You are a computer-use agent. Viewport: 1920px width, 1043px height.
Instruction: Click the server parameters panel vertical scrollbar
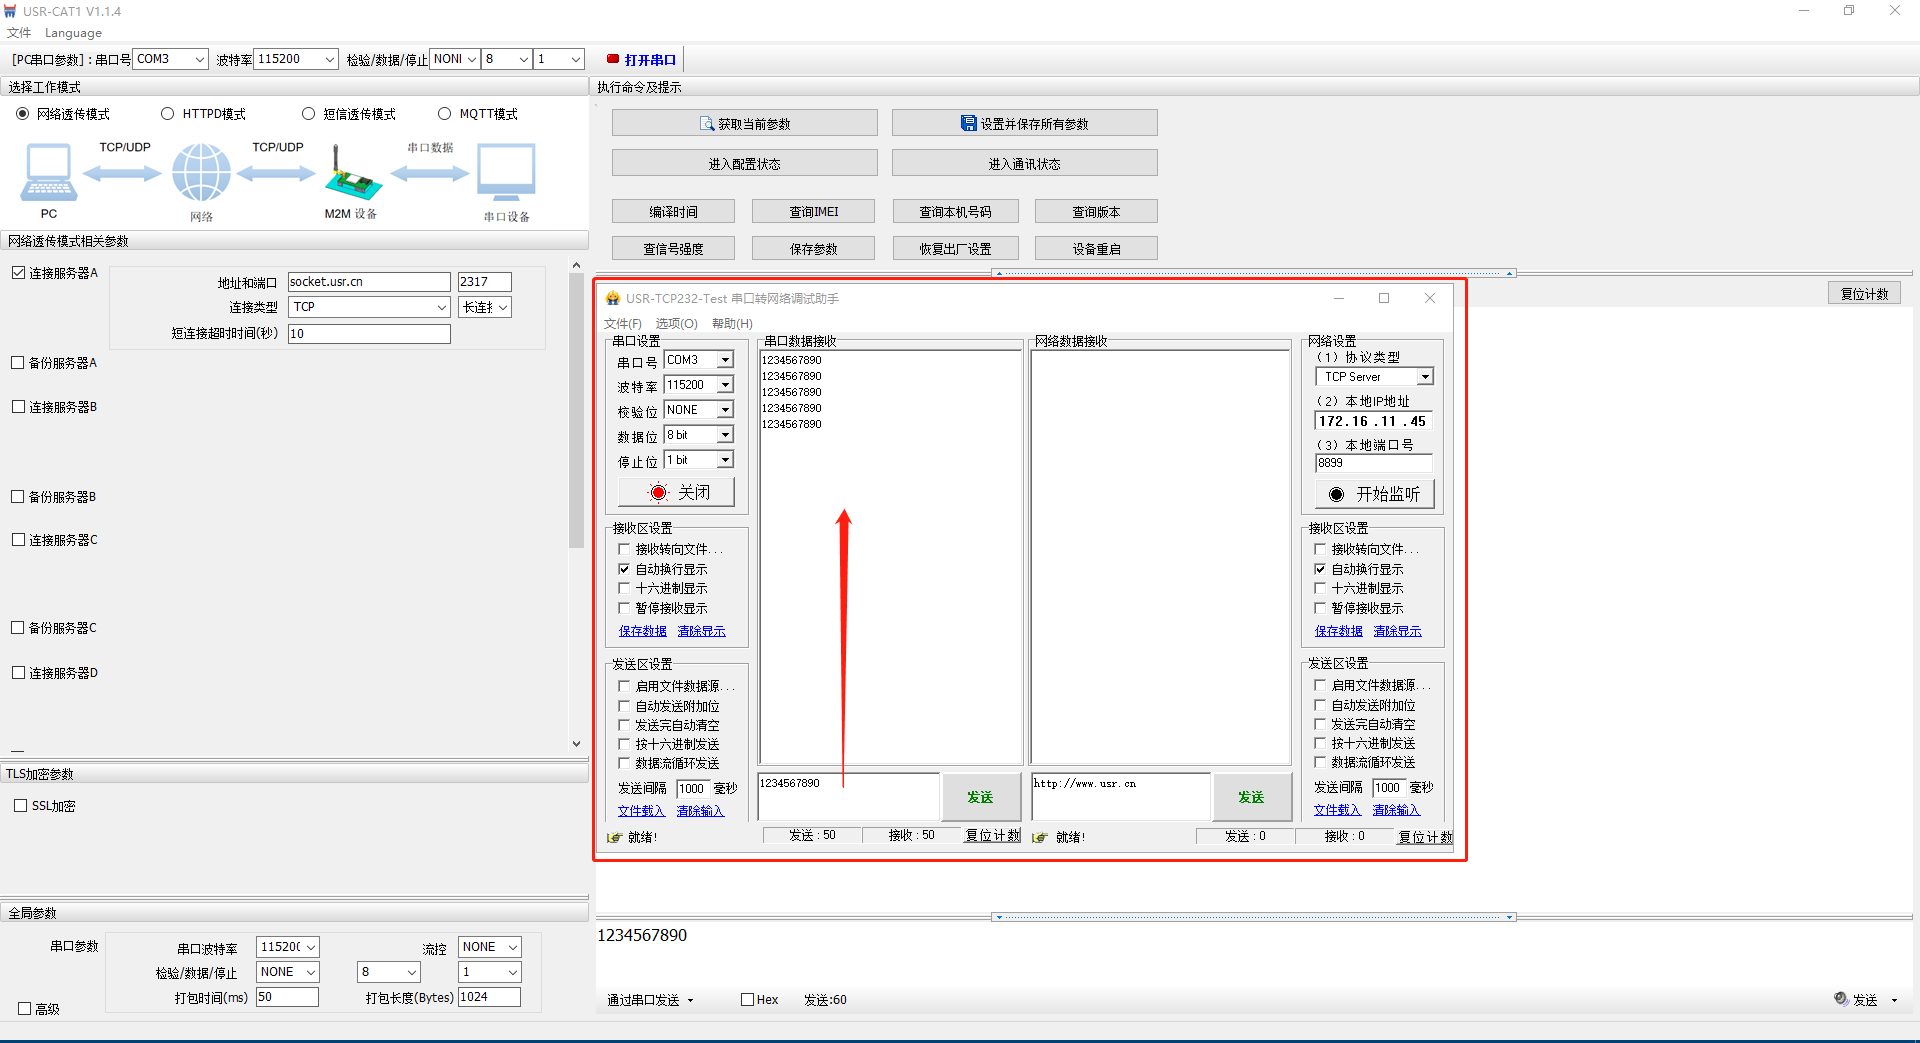[576, 410]
